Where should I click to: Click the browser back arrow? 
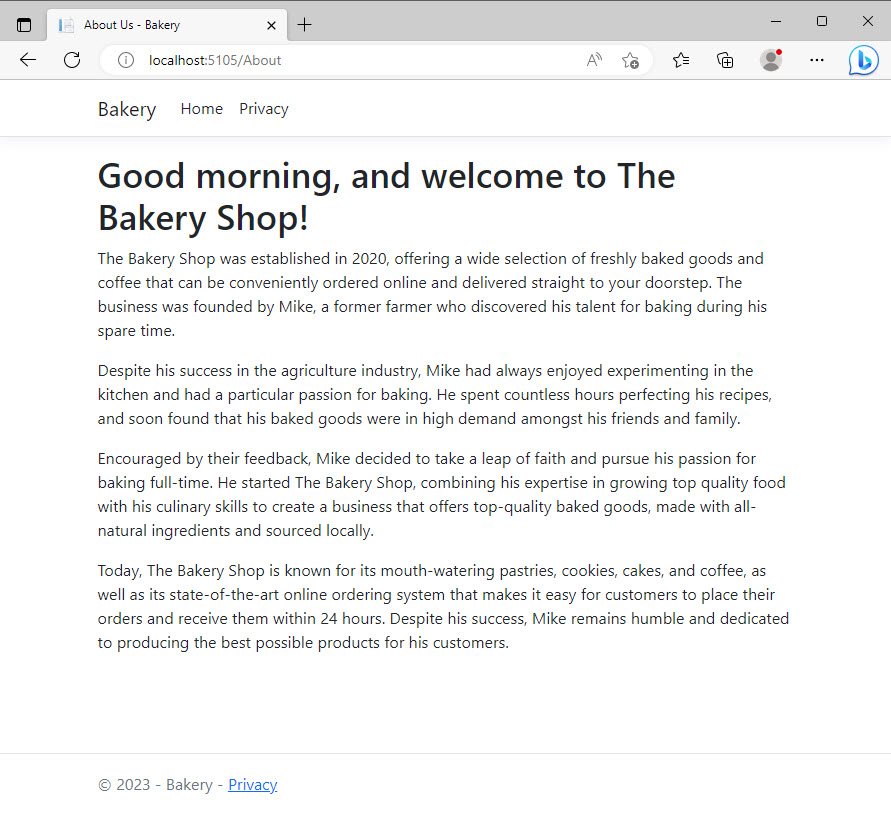27,60
